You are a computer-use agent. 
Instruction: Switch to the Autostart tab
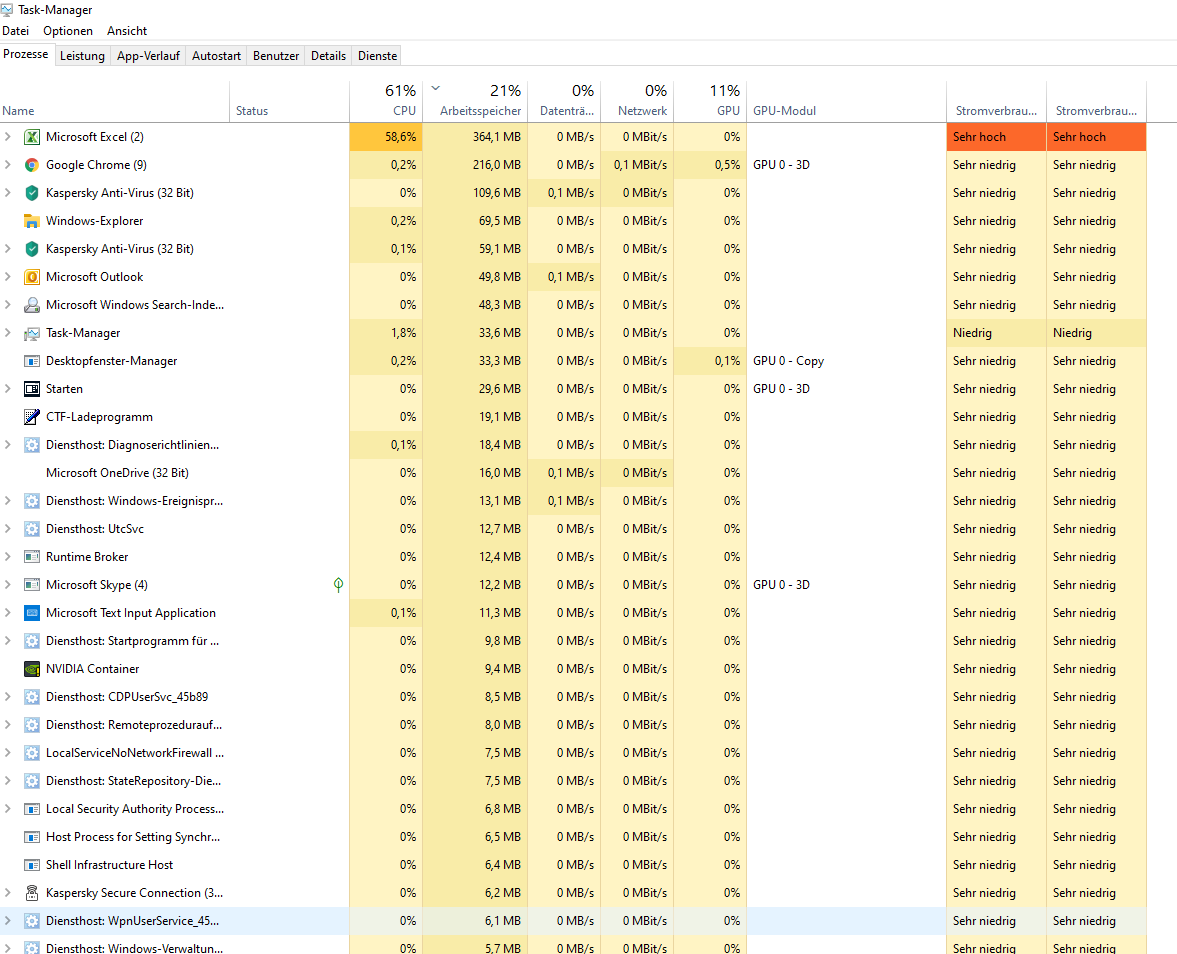216,56
